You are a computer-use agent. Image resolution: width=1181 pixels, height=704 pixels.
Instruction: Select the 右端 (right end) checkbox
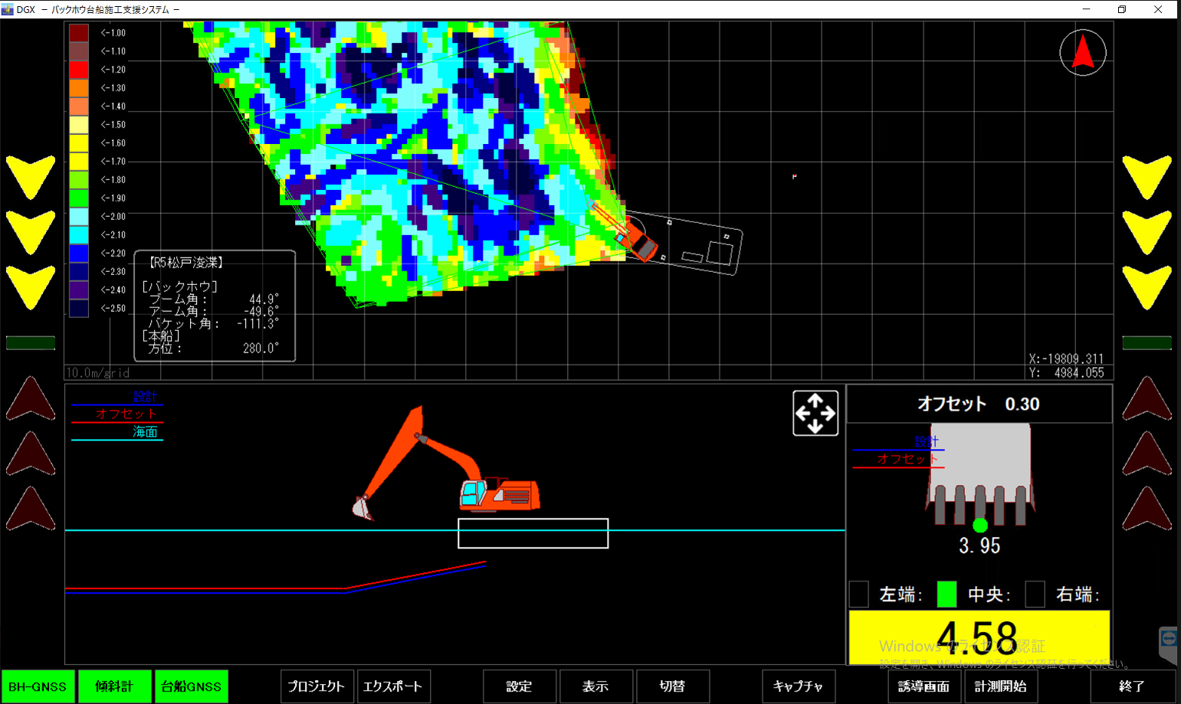pyautogui.click(x=1035, y=594)
